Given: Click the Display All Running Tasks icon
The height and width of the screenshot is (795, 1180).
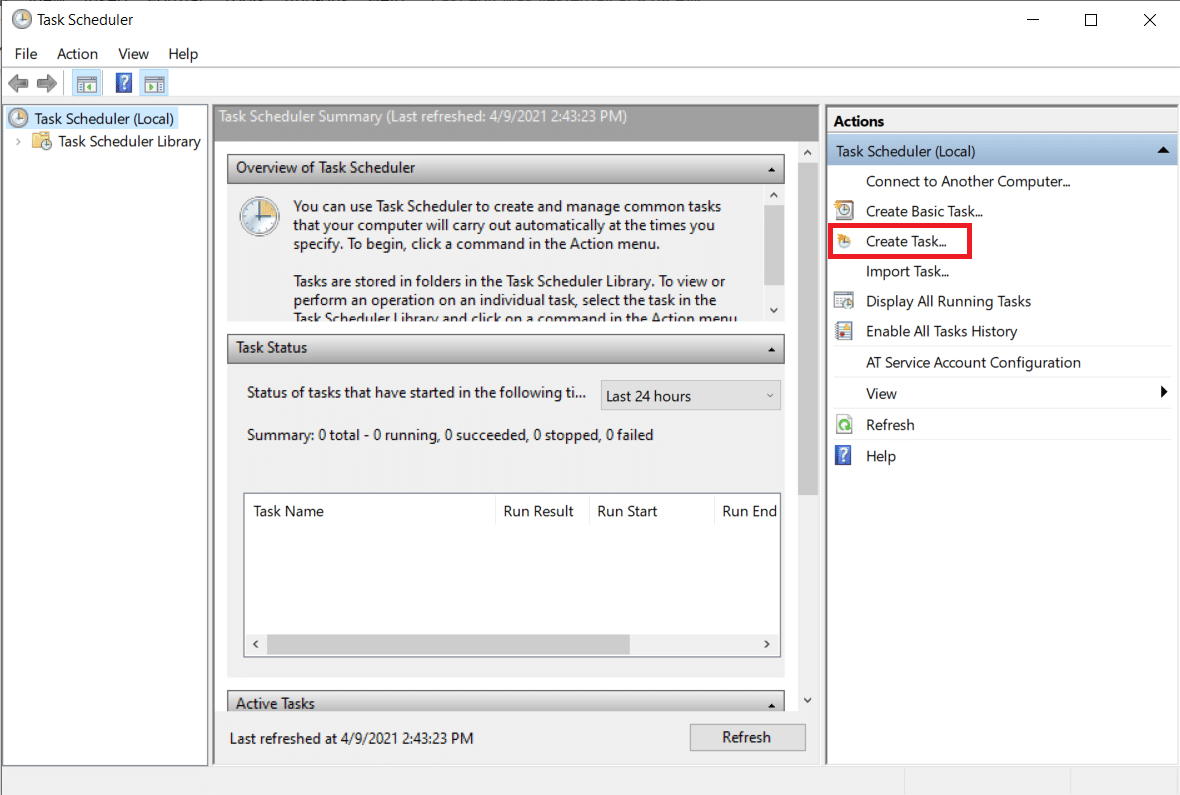Looking at the screenshot, I should click(x=844, y=301).
